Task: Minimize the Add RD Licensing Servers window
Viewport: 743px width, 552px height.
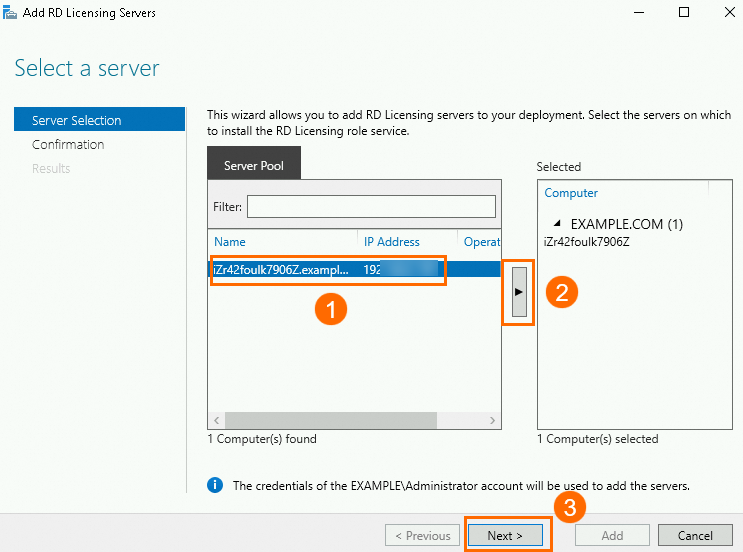Action: coord(639,12)
